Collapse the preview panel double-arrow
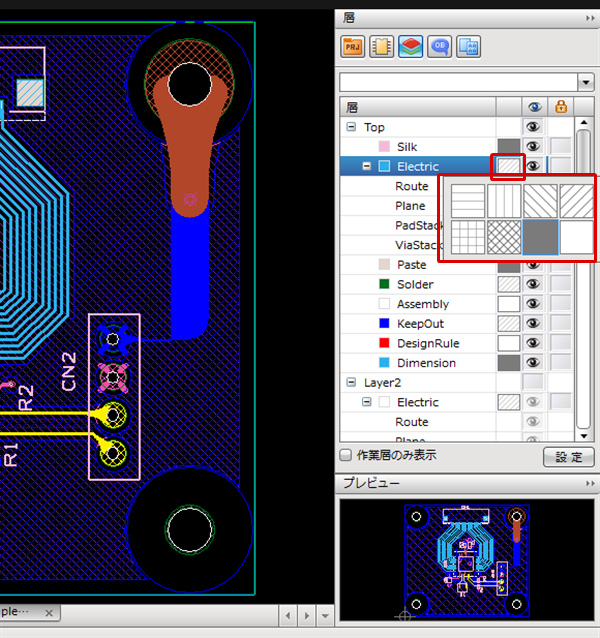The image size is (600, 638). click(x=590, y=483)
